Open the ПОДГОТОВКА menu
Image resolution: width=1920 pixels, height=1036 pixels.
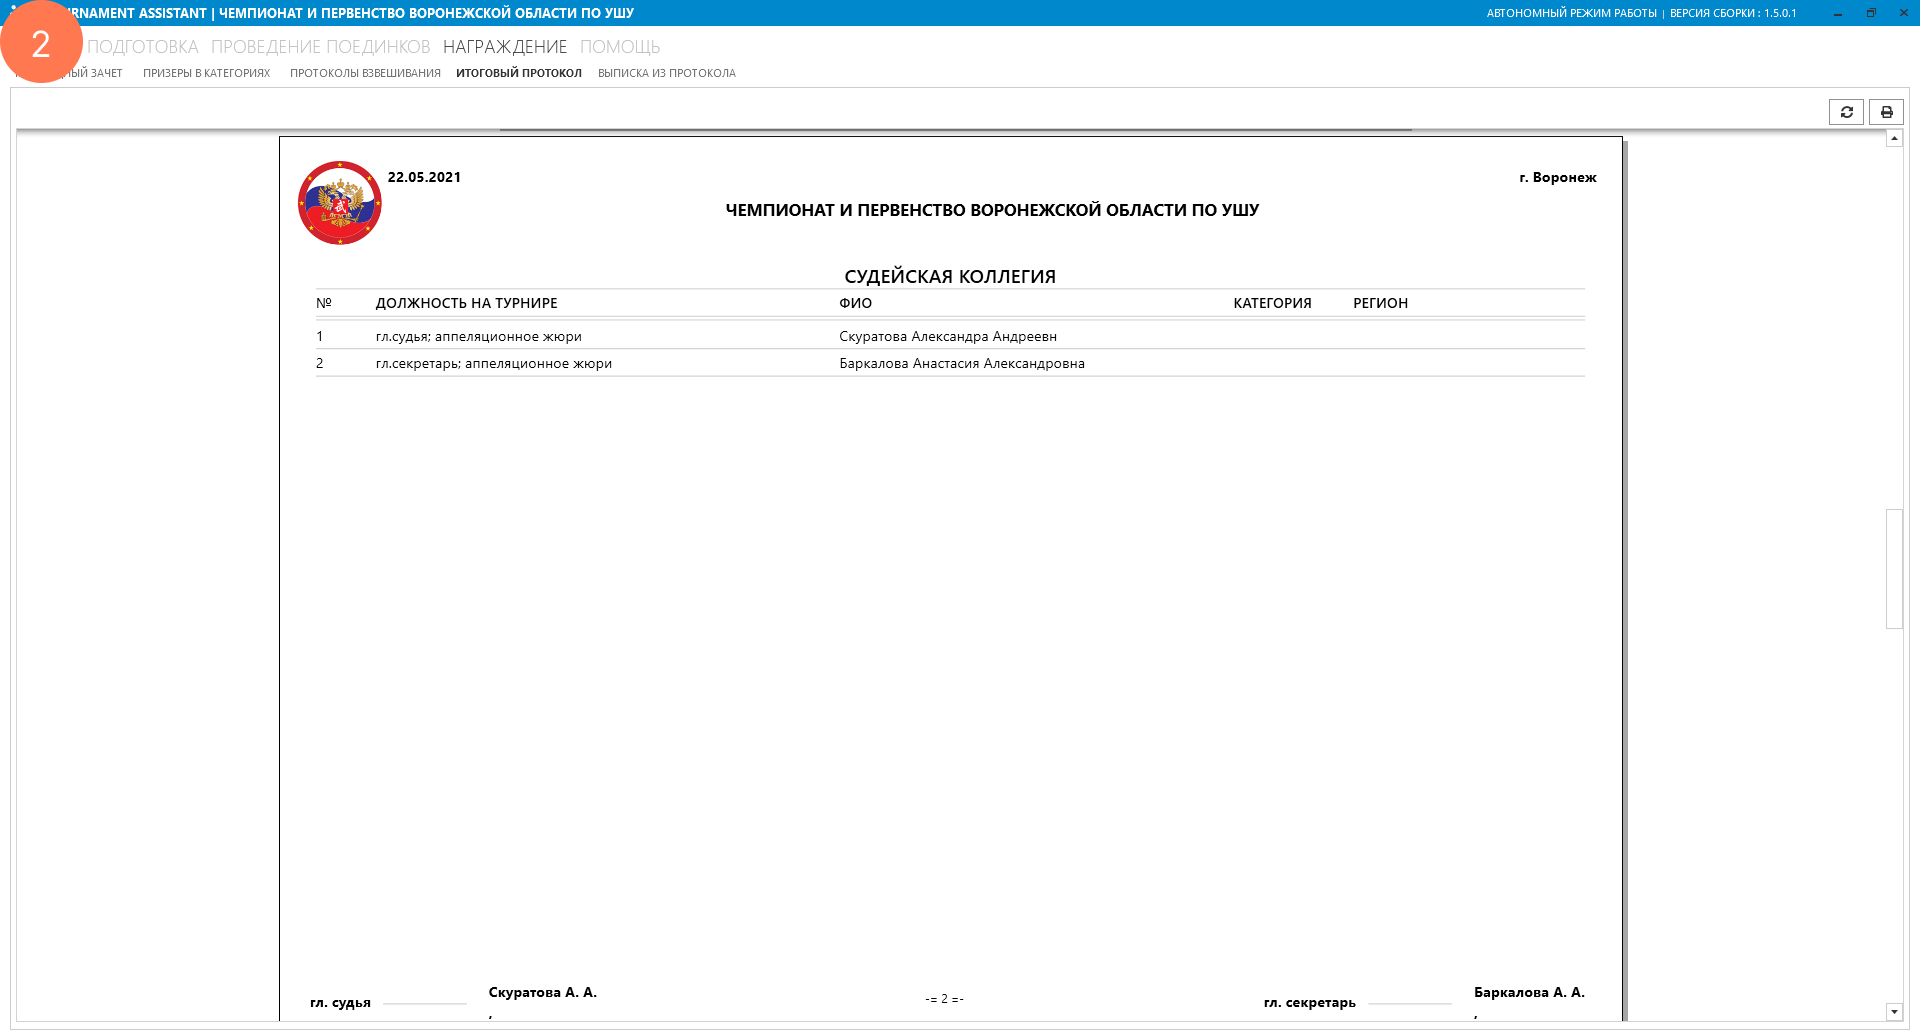click(143, 47)
